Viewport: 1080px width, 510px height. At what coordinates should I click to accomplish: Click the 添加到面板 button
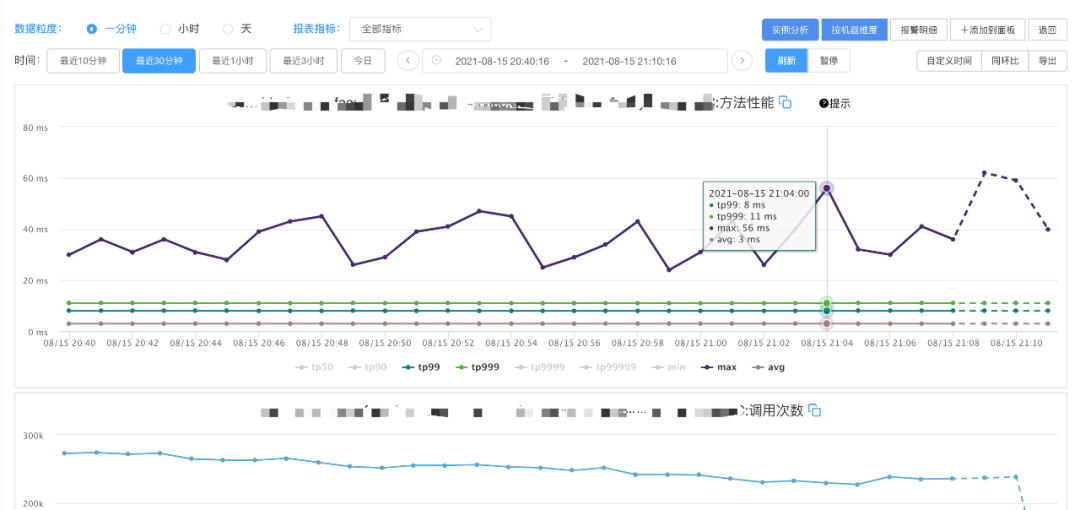coord(987,30)
